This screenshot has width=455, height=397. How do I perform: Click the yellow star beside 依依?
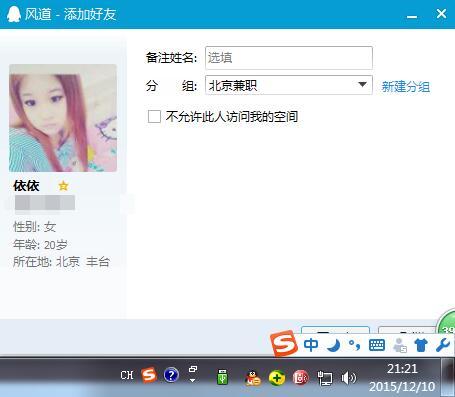pyautogui.click(x=63, y=186)
